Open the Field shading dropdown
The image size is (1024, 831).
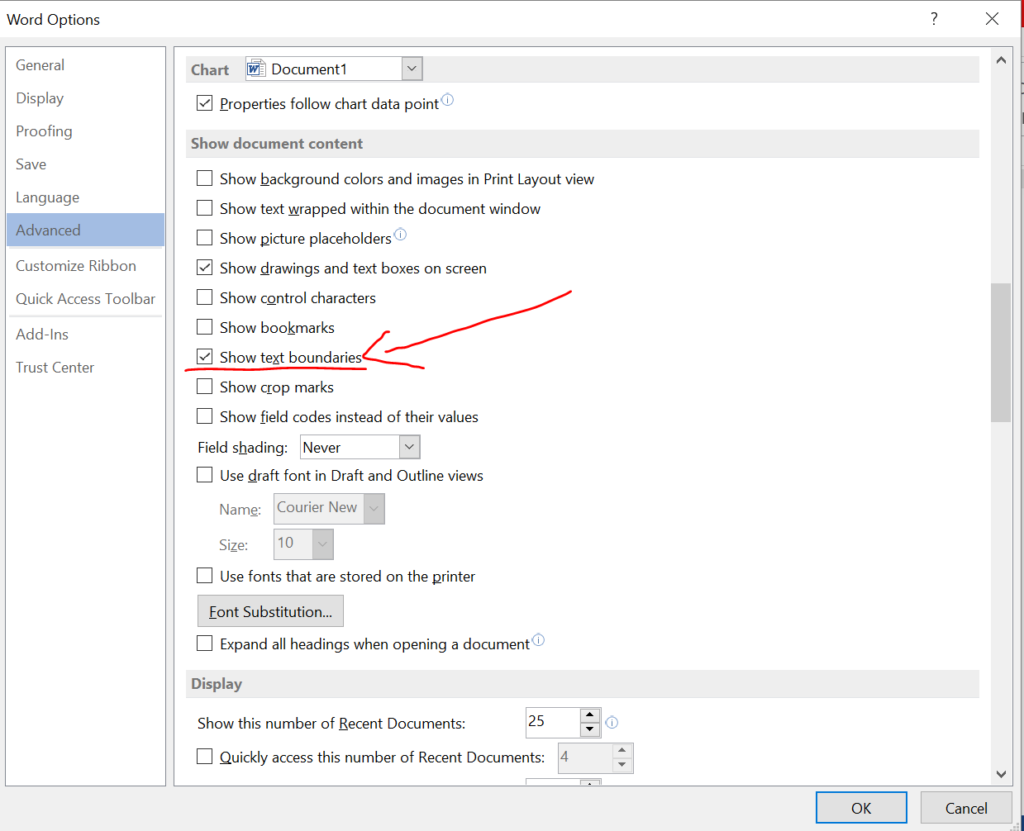point(409,447)
